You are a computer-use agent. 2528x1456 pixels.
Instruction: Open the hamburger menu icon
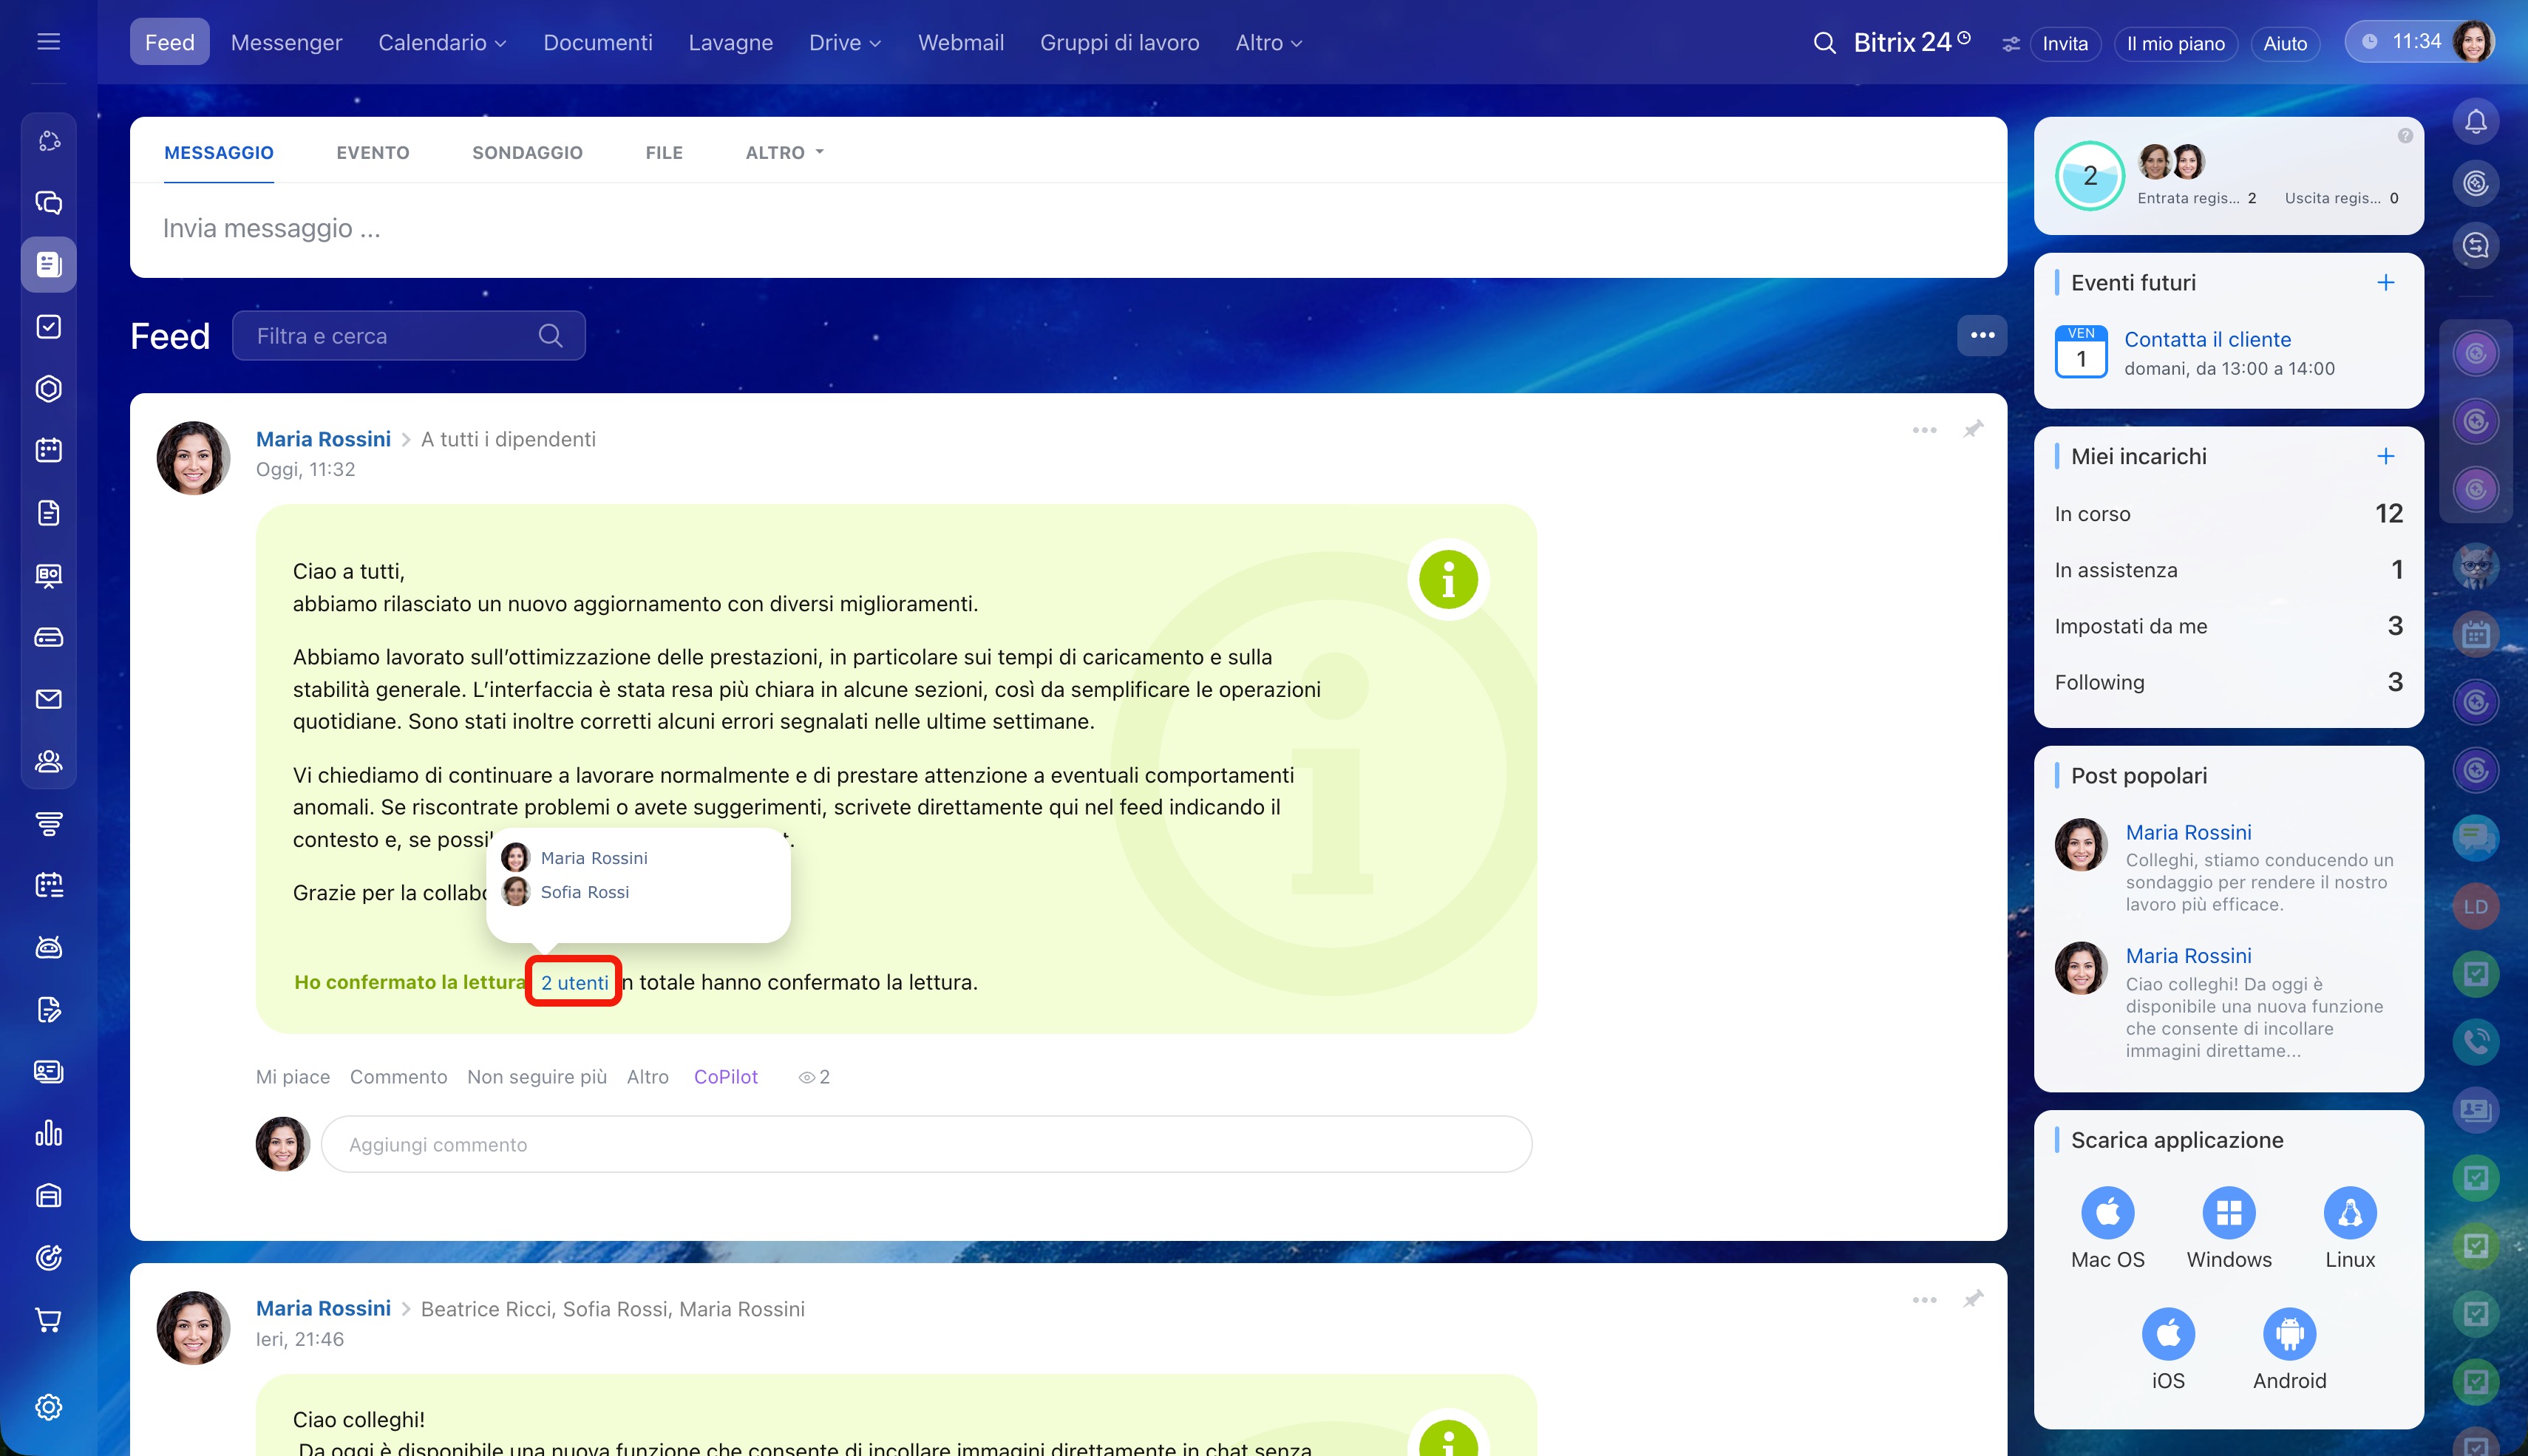[48, 42]
